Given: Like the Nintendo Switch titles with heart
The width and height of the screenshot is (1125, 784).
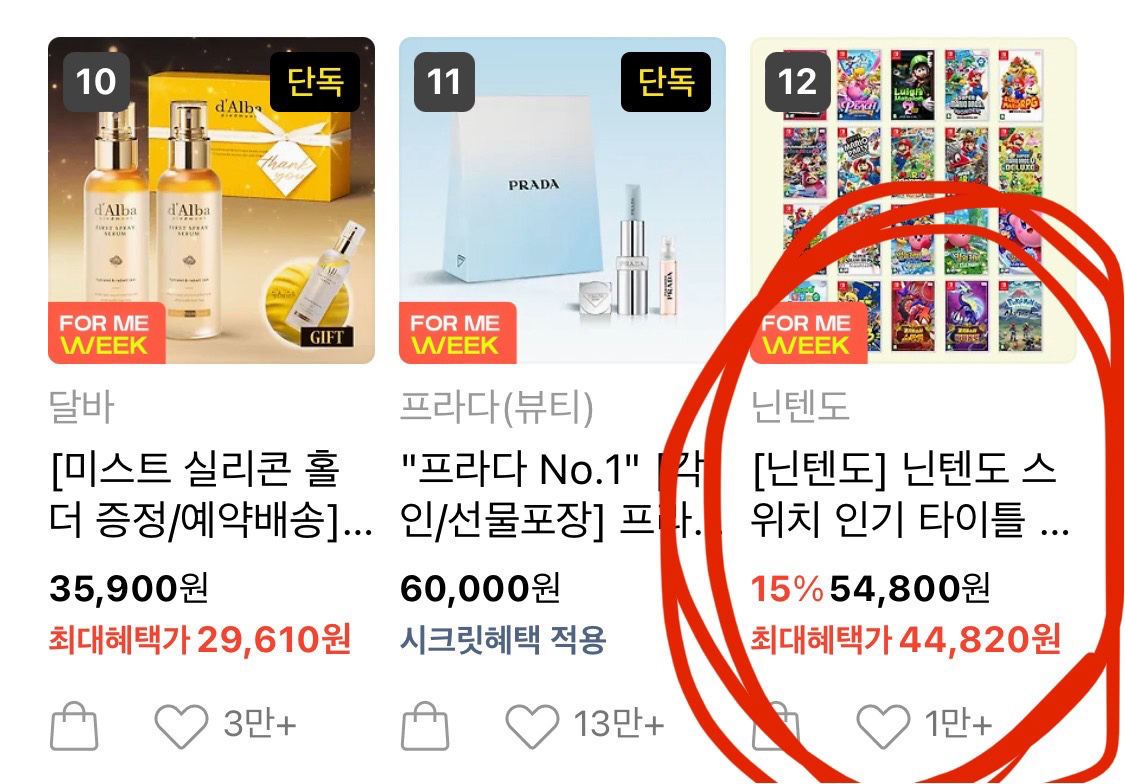Looking at the screenshot, I should [883, 726].
